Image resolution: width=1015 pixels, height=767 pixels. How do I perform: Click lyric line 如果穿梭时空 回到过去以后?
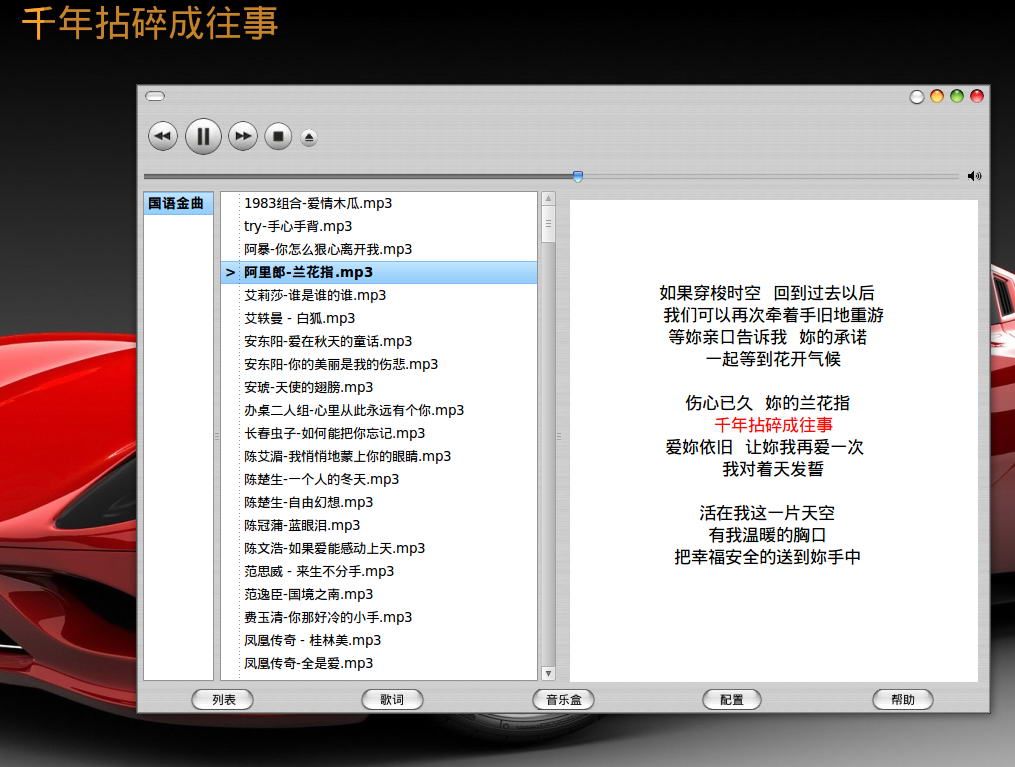tap(766, 293)
